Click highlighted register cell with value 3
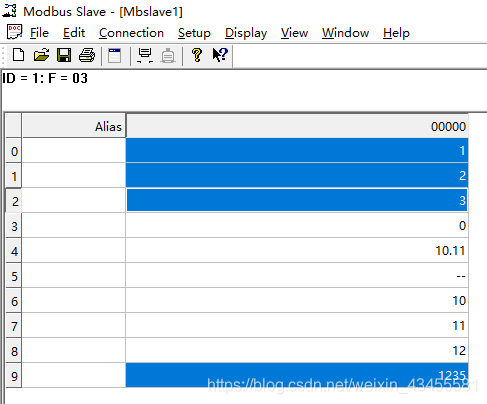487x404 pixels. coord(297,200)
